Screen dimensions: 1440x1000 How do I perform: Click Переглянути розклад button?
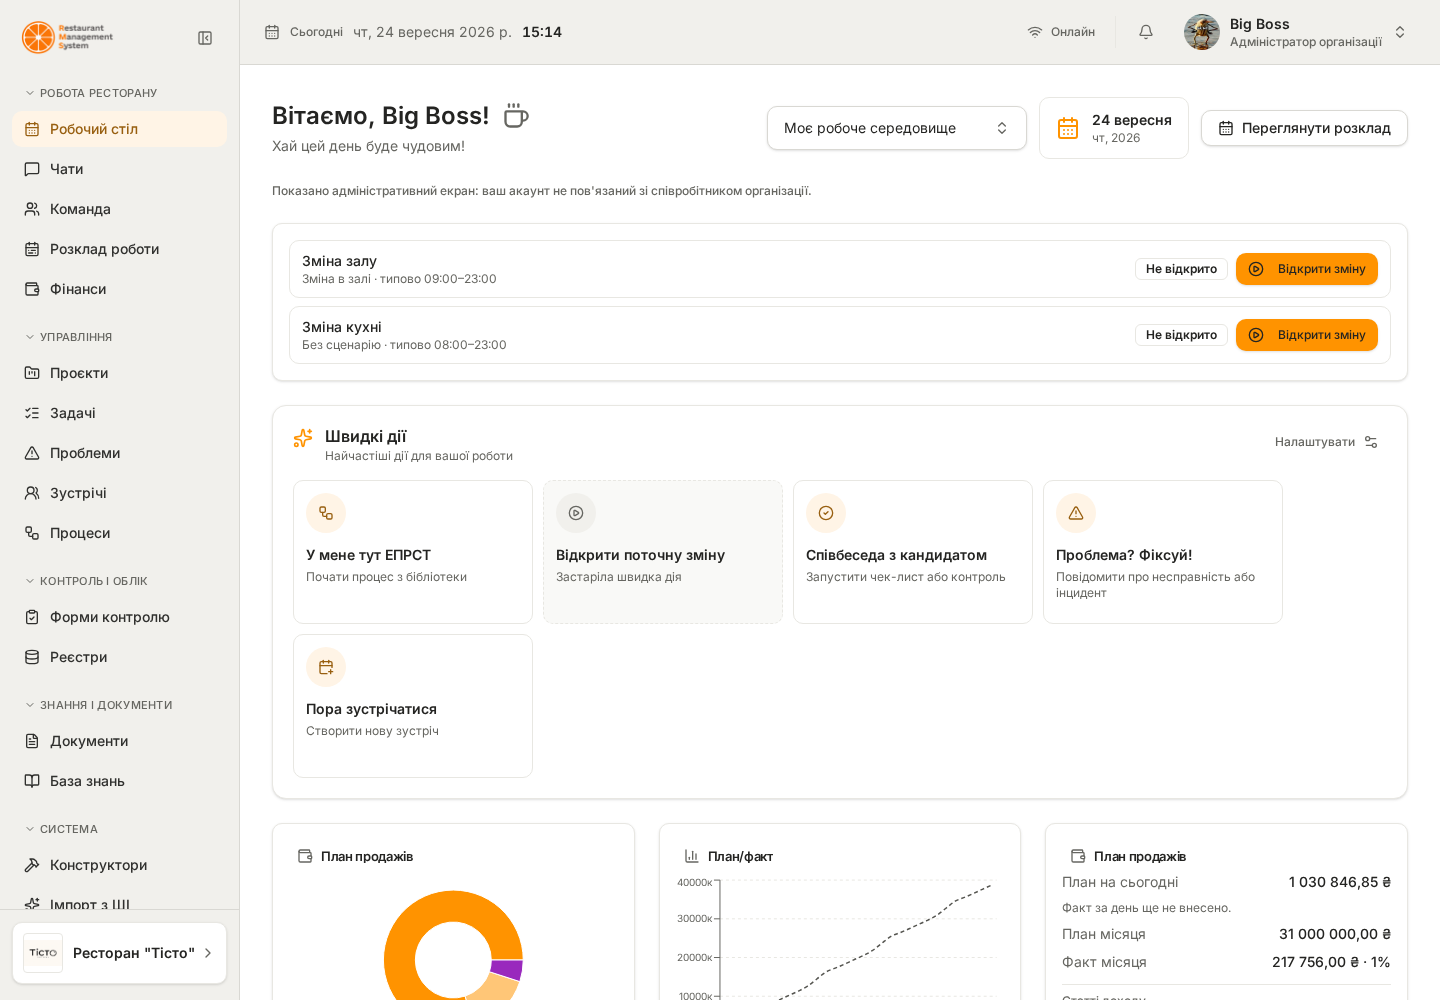(x=1304, y=128)
